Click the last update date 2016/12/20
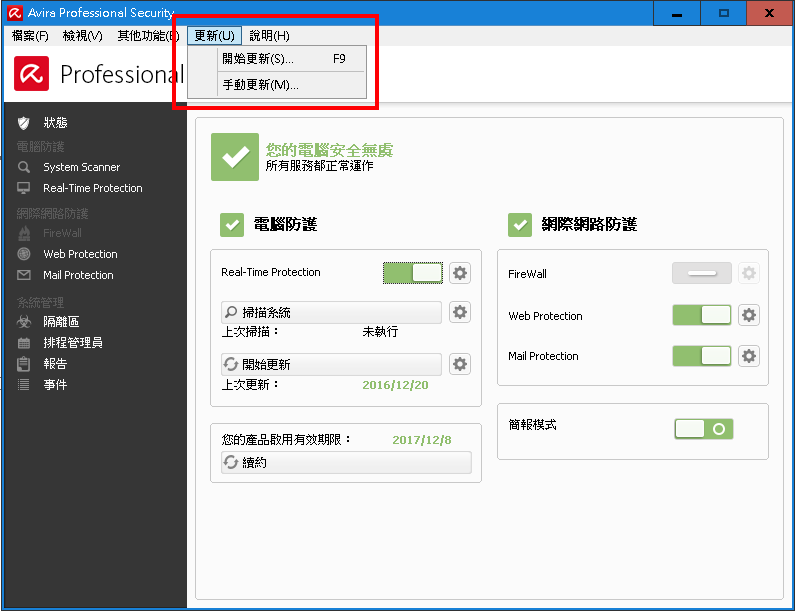The width and height of the screenshot is (795, 611). click(395, 385)
